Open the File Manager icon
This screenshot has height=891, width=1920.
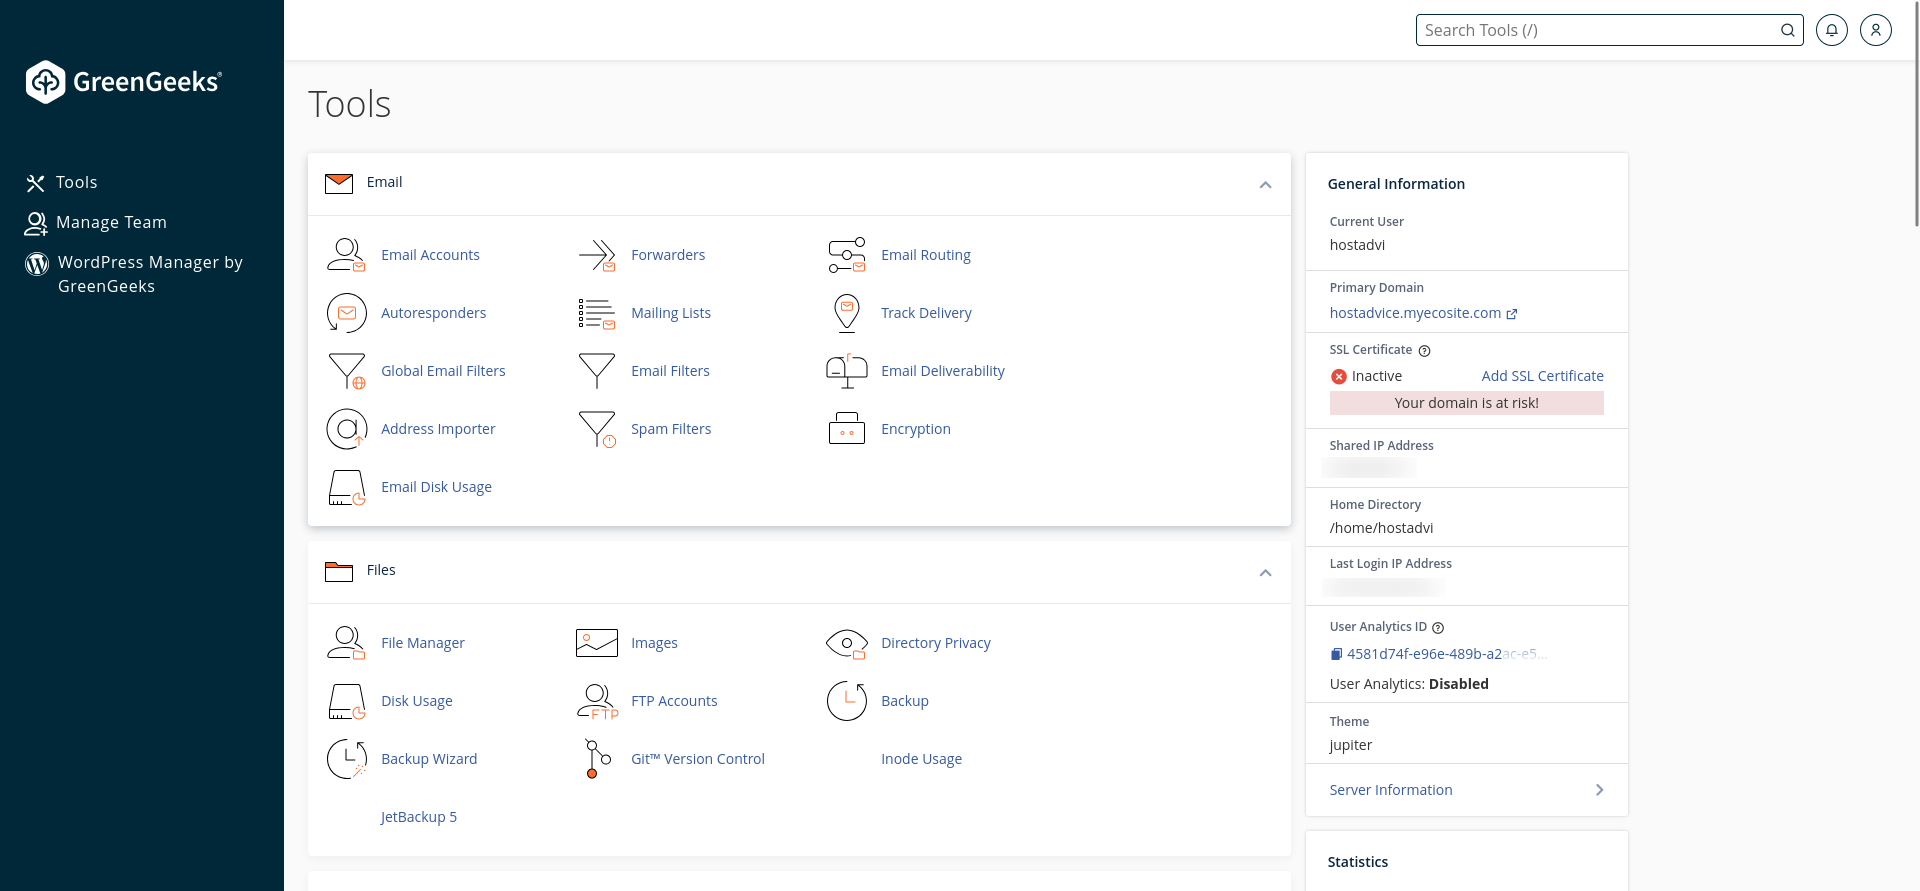click(346, 643)
